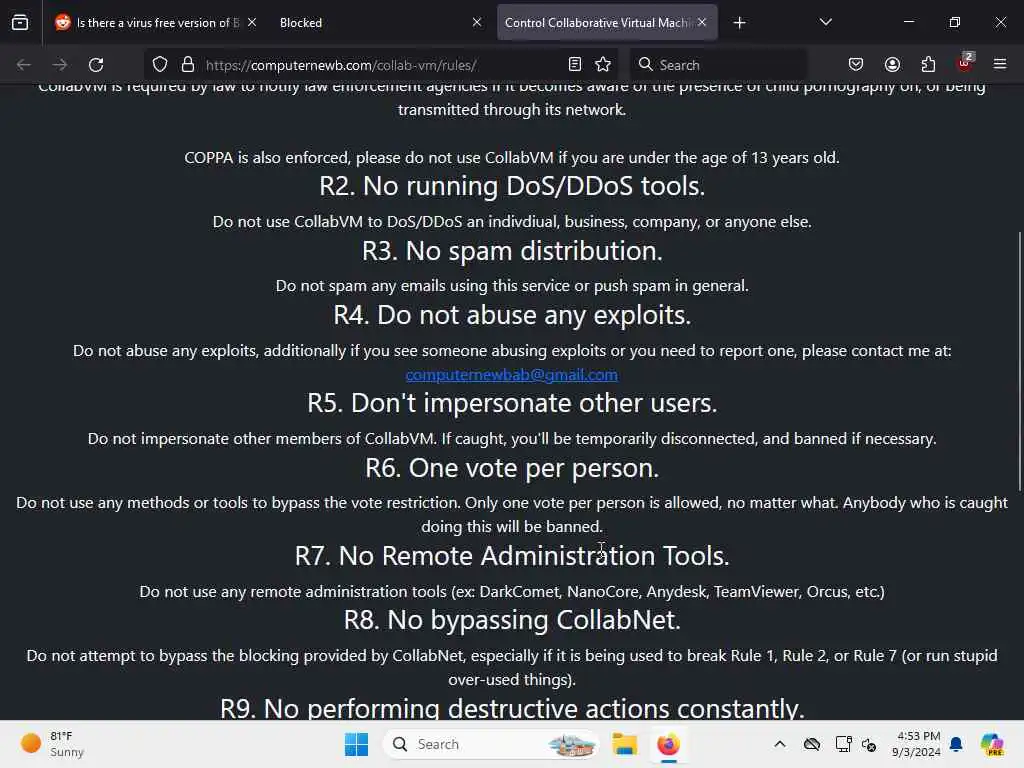This screenshot has height=768, width=1024.
Task: Launch the Copilot preview taskbar icon
Action: pos(992,744)
